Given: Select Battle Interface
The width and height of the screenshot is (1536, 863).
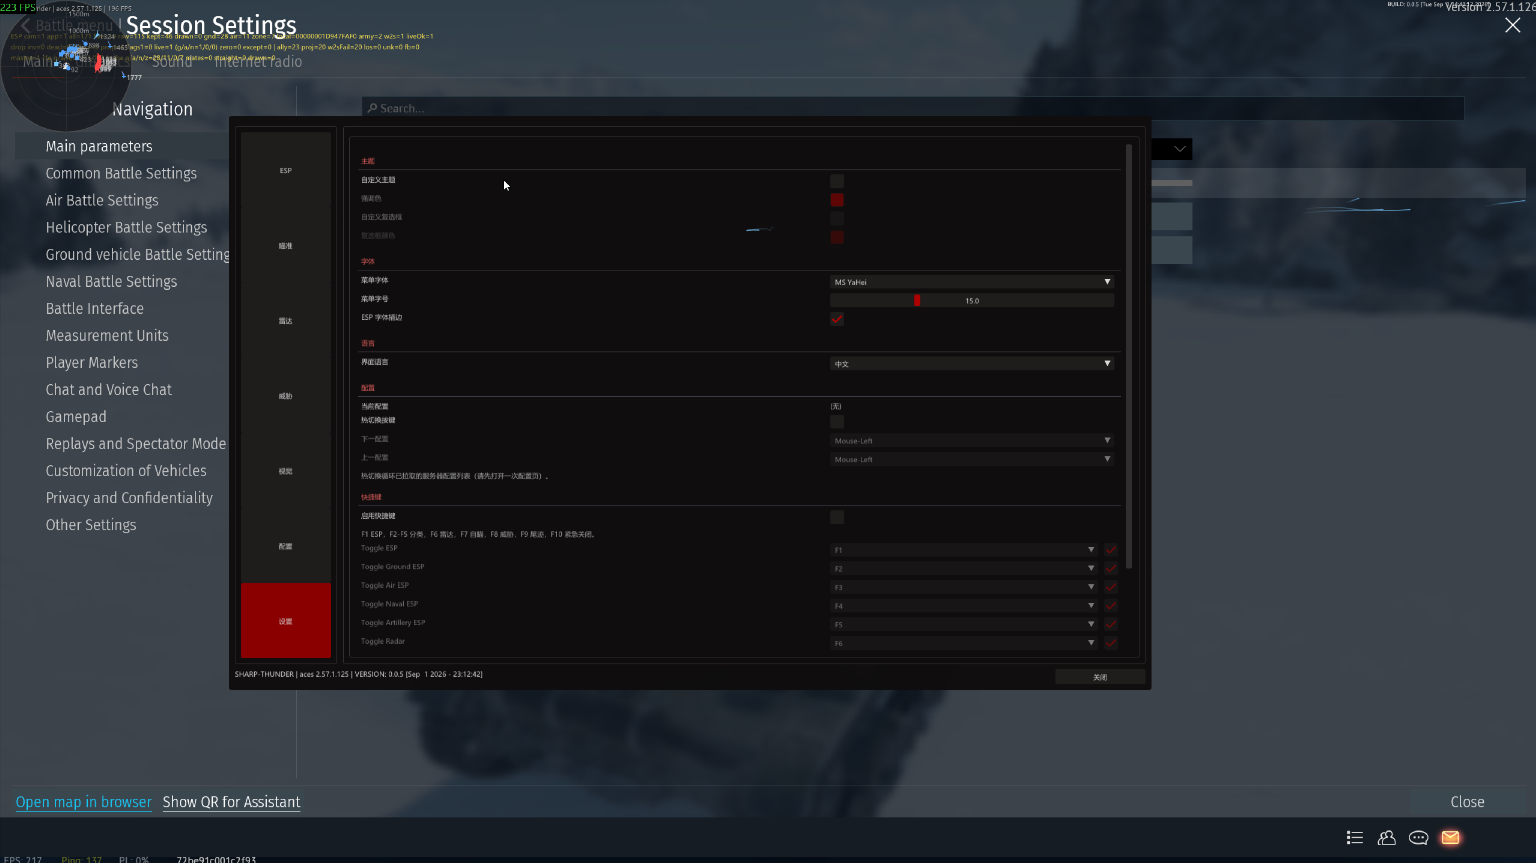Looking at the screenshot, I should point(95,308).
